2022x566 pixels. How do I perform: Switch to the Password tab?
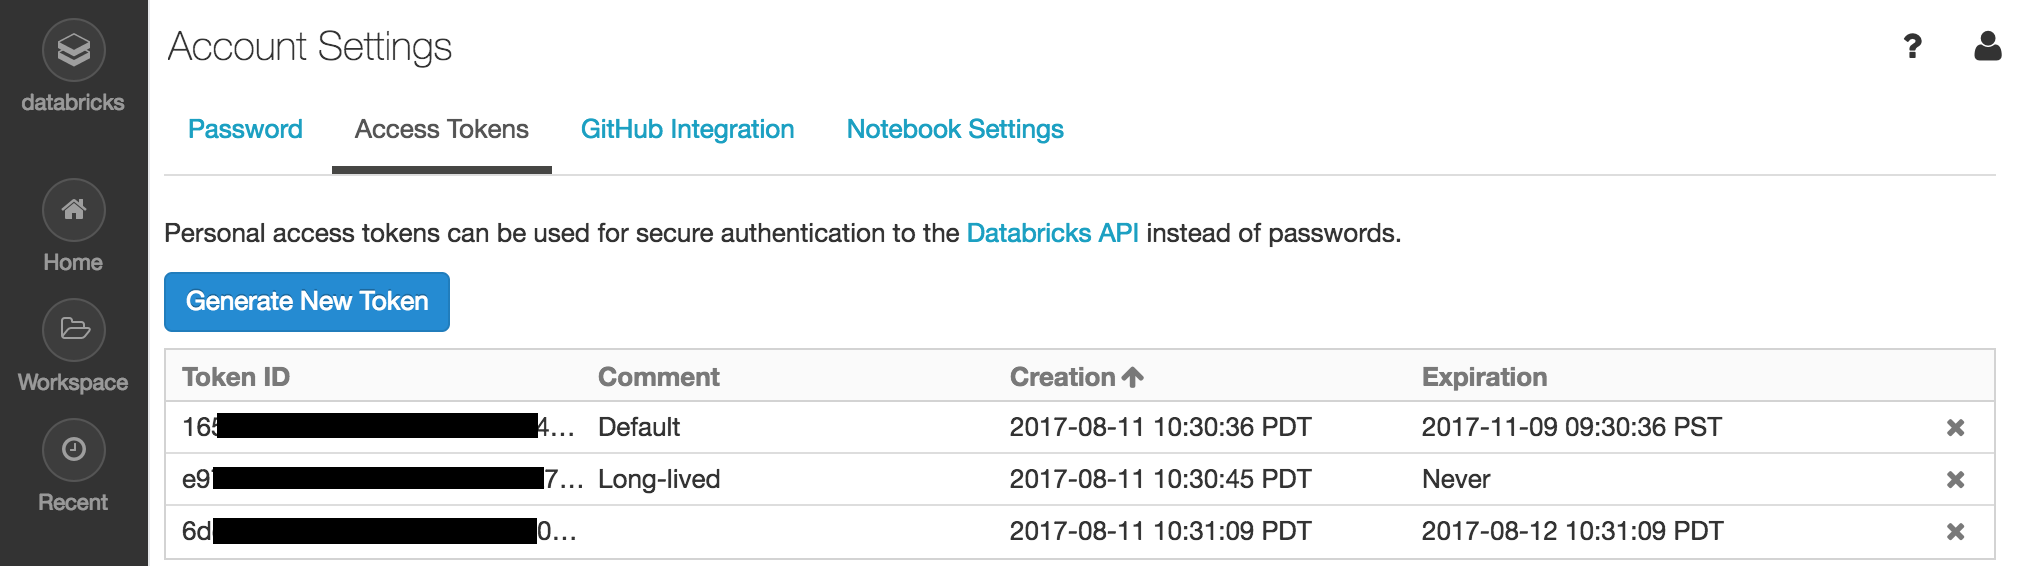(x=245, y=129)
